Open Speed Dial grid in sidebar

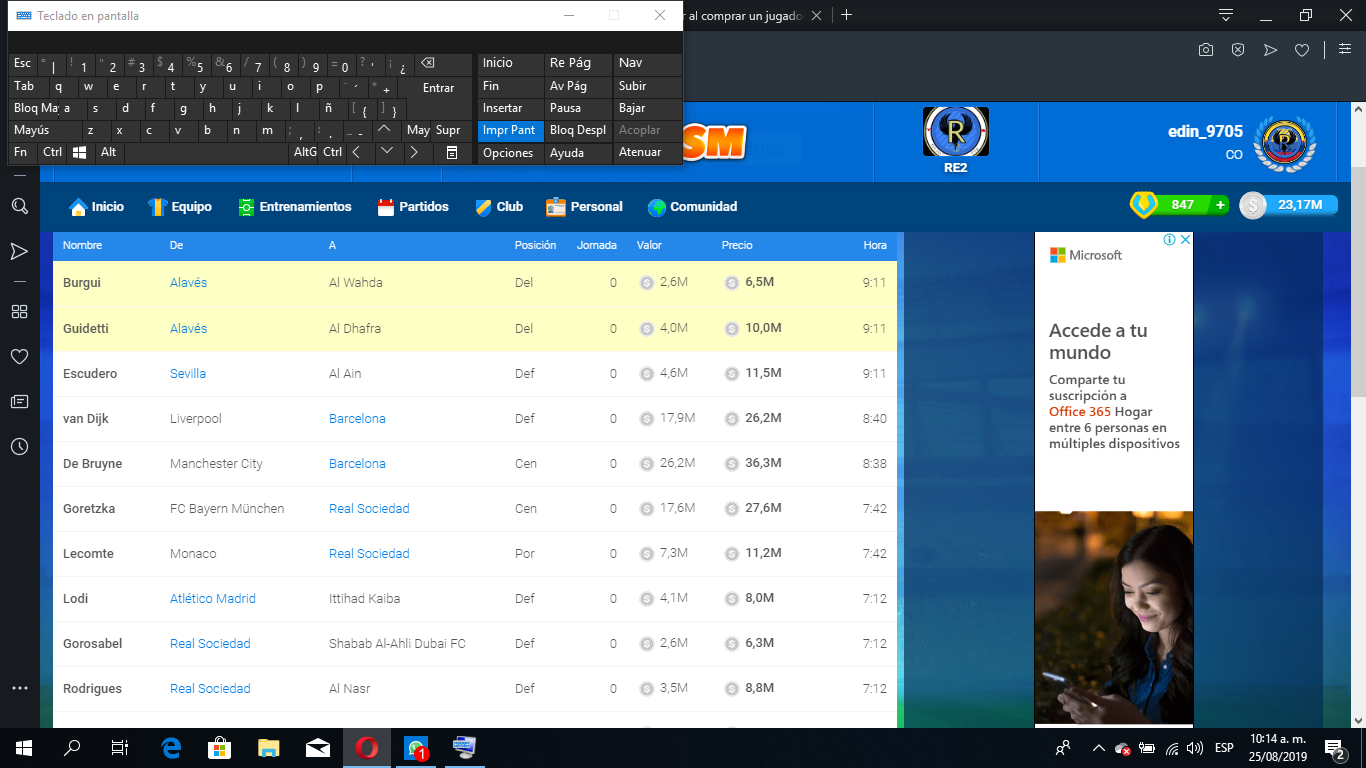point(19,311)
